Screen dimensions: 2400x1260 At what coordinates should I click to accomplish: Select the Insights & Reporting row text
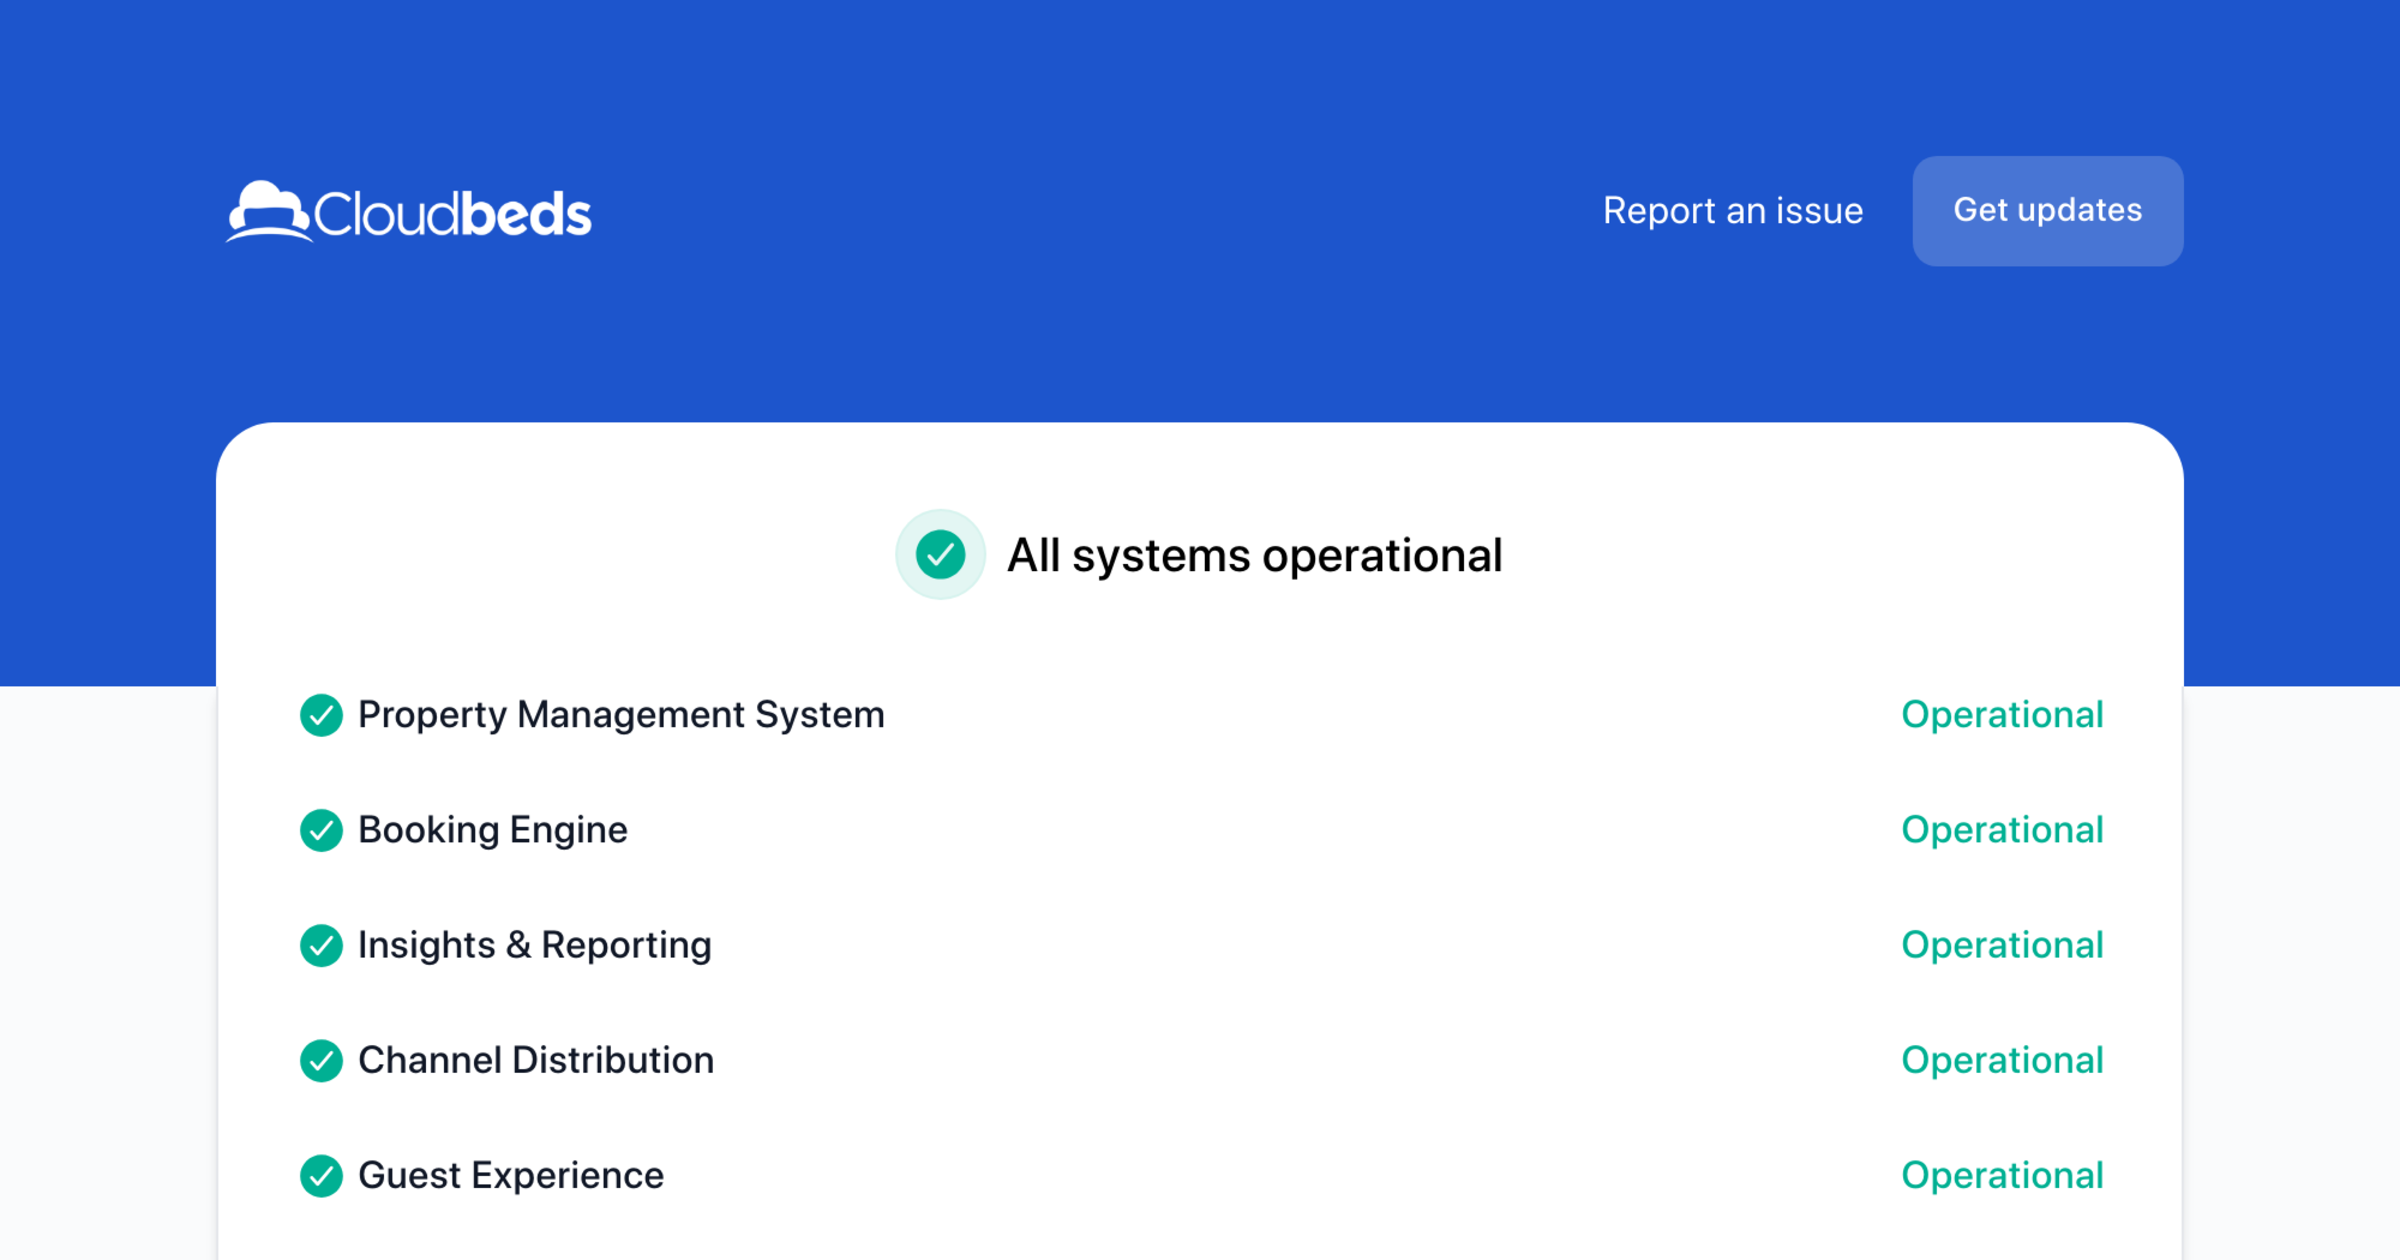(x=535, y=945)
